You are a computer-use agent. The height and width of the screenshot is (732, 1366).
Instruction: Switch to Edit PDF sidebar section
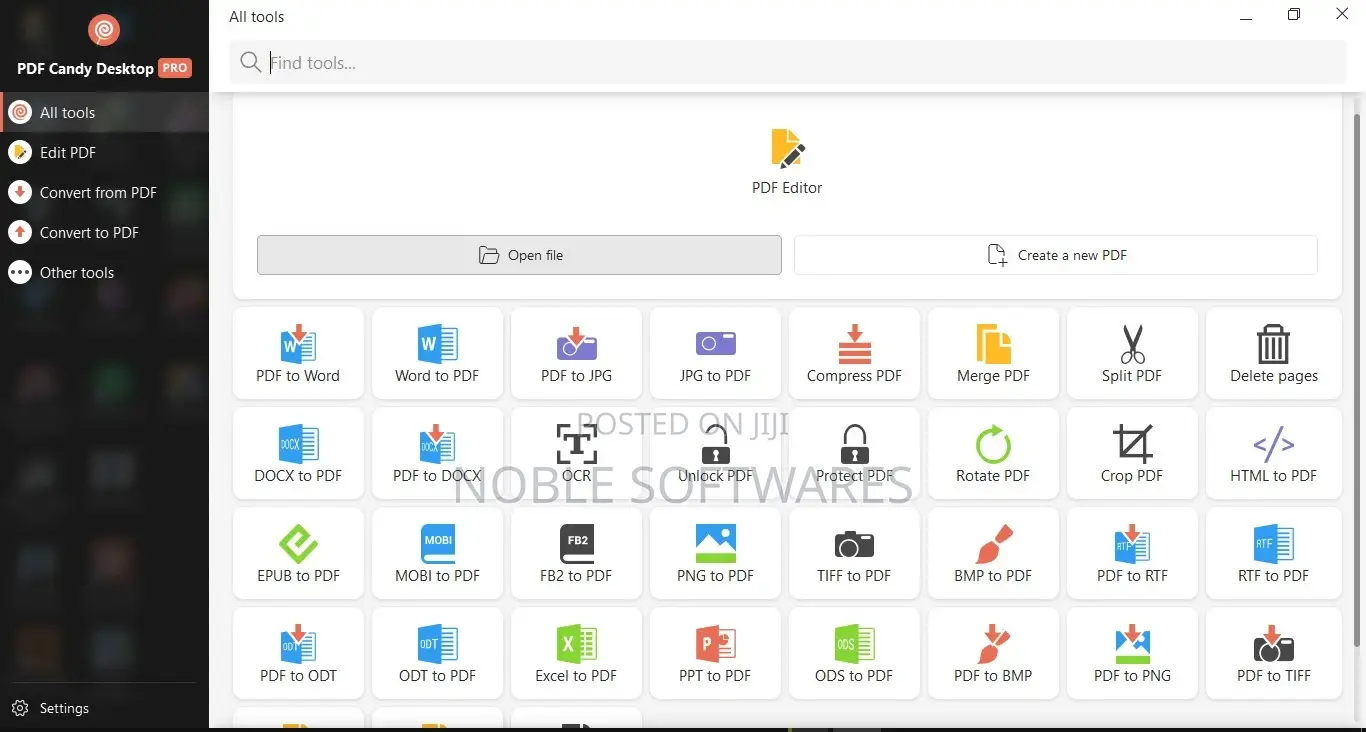[104, 152]
